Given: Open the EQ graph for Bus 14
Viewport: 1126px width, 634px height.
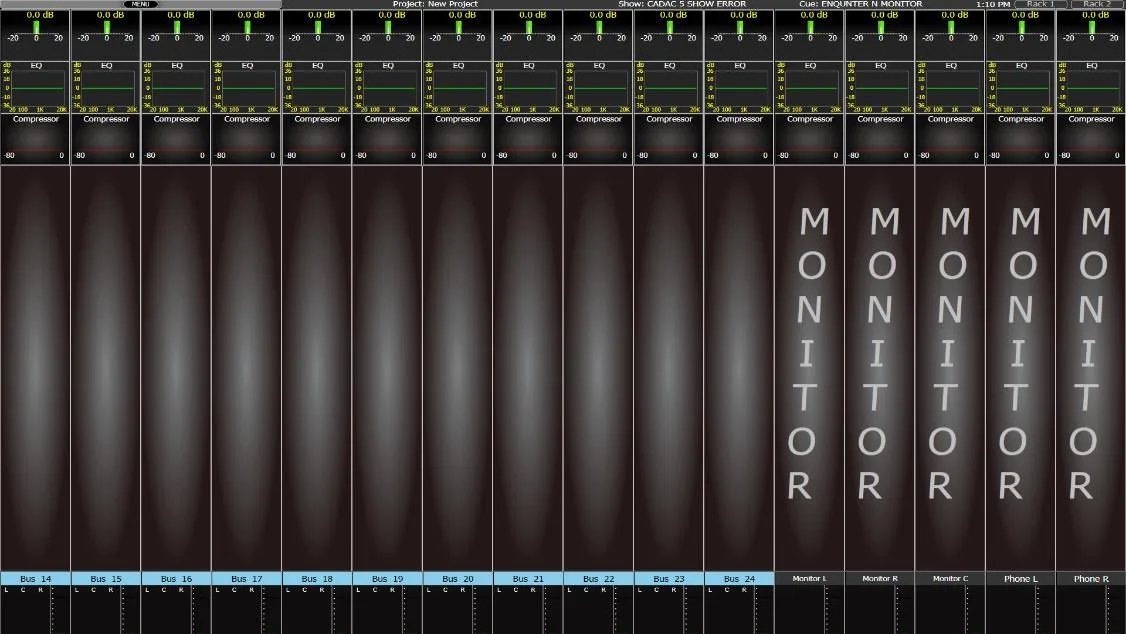Looking at the screenshot, I should point(35,88).
